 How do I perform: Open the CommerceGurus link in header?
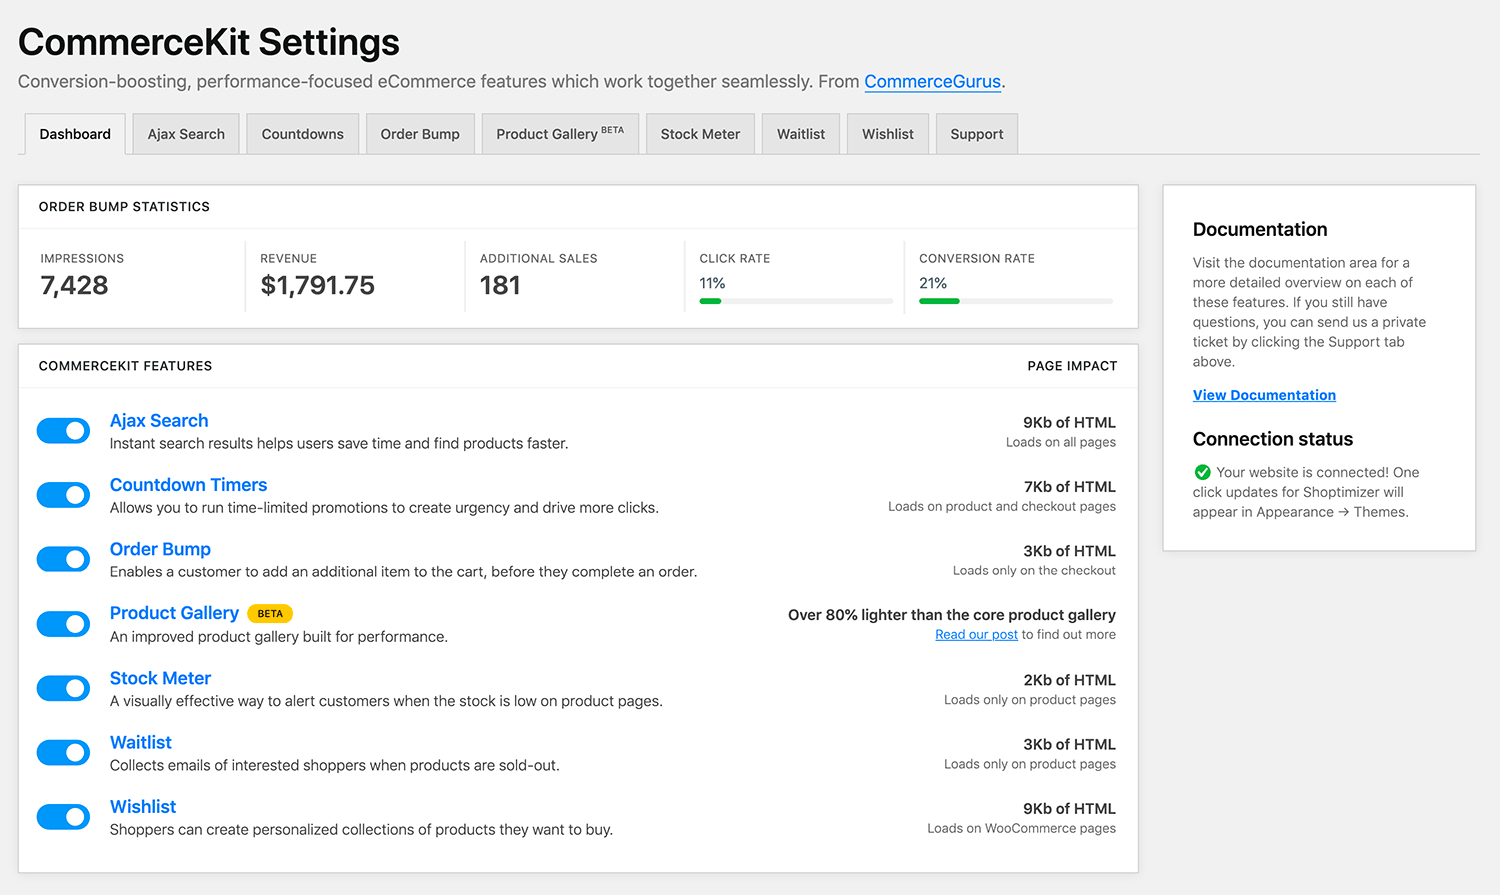(x=932, y=82)
